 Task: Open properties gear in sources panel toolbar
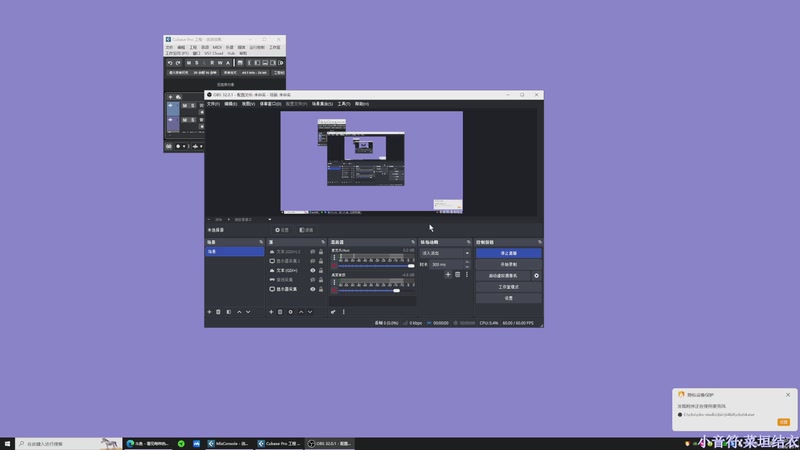point(291,312)
